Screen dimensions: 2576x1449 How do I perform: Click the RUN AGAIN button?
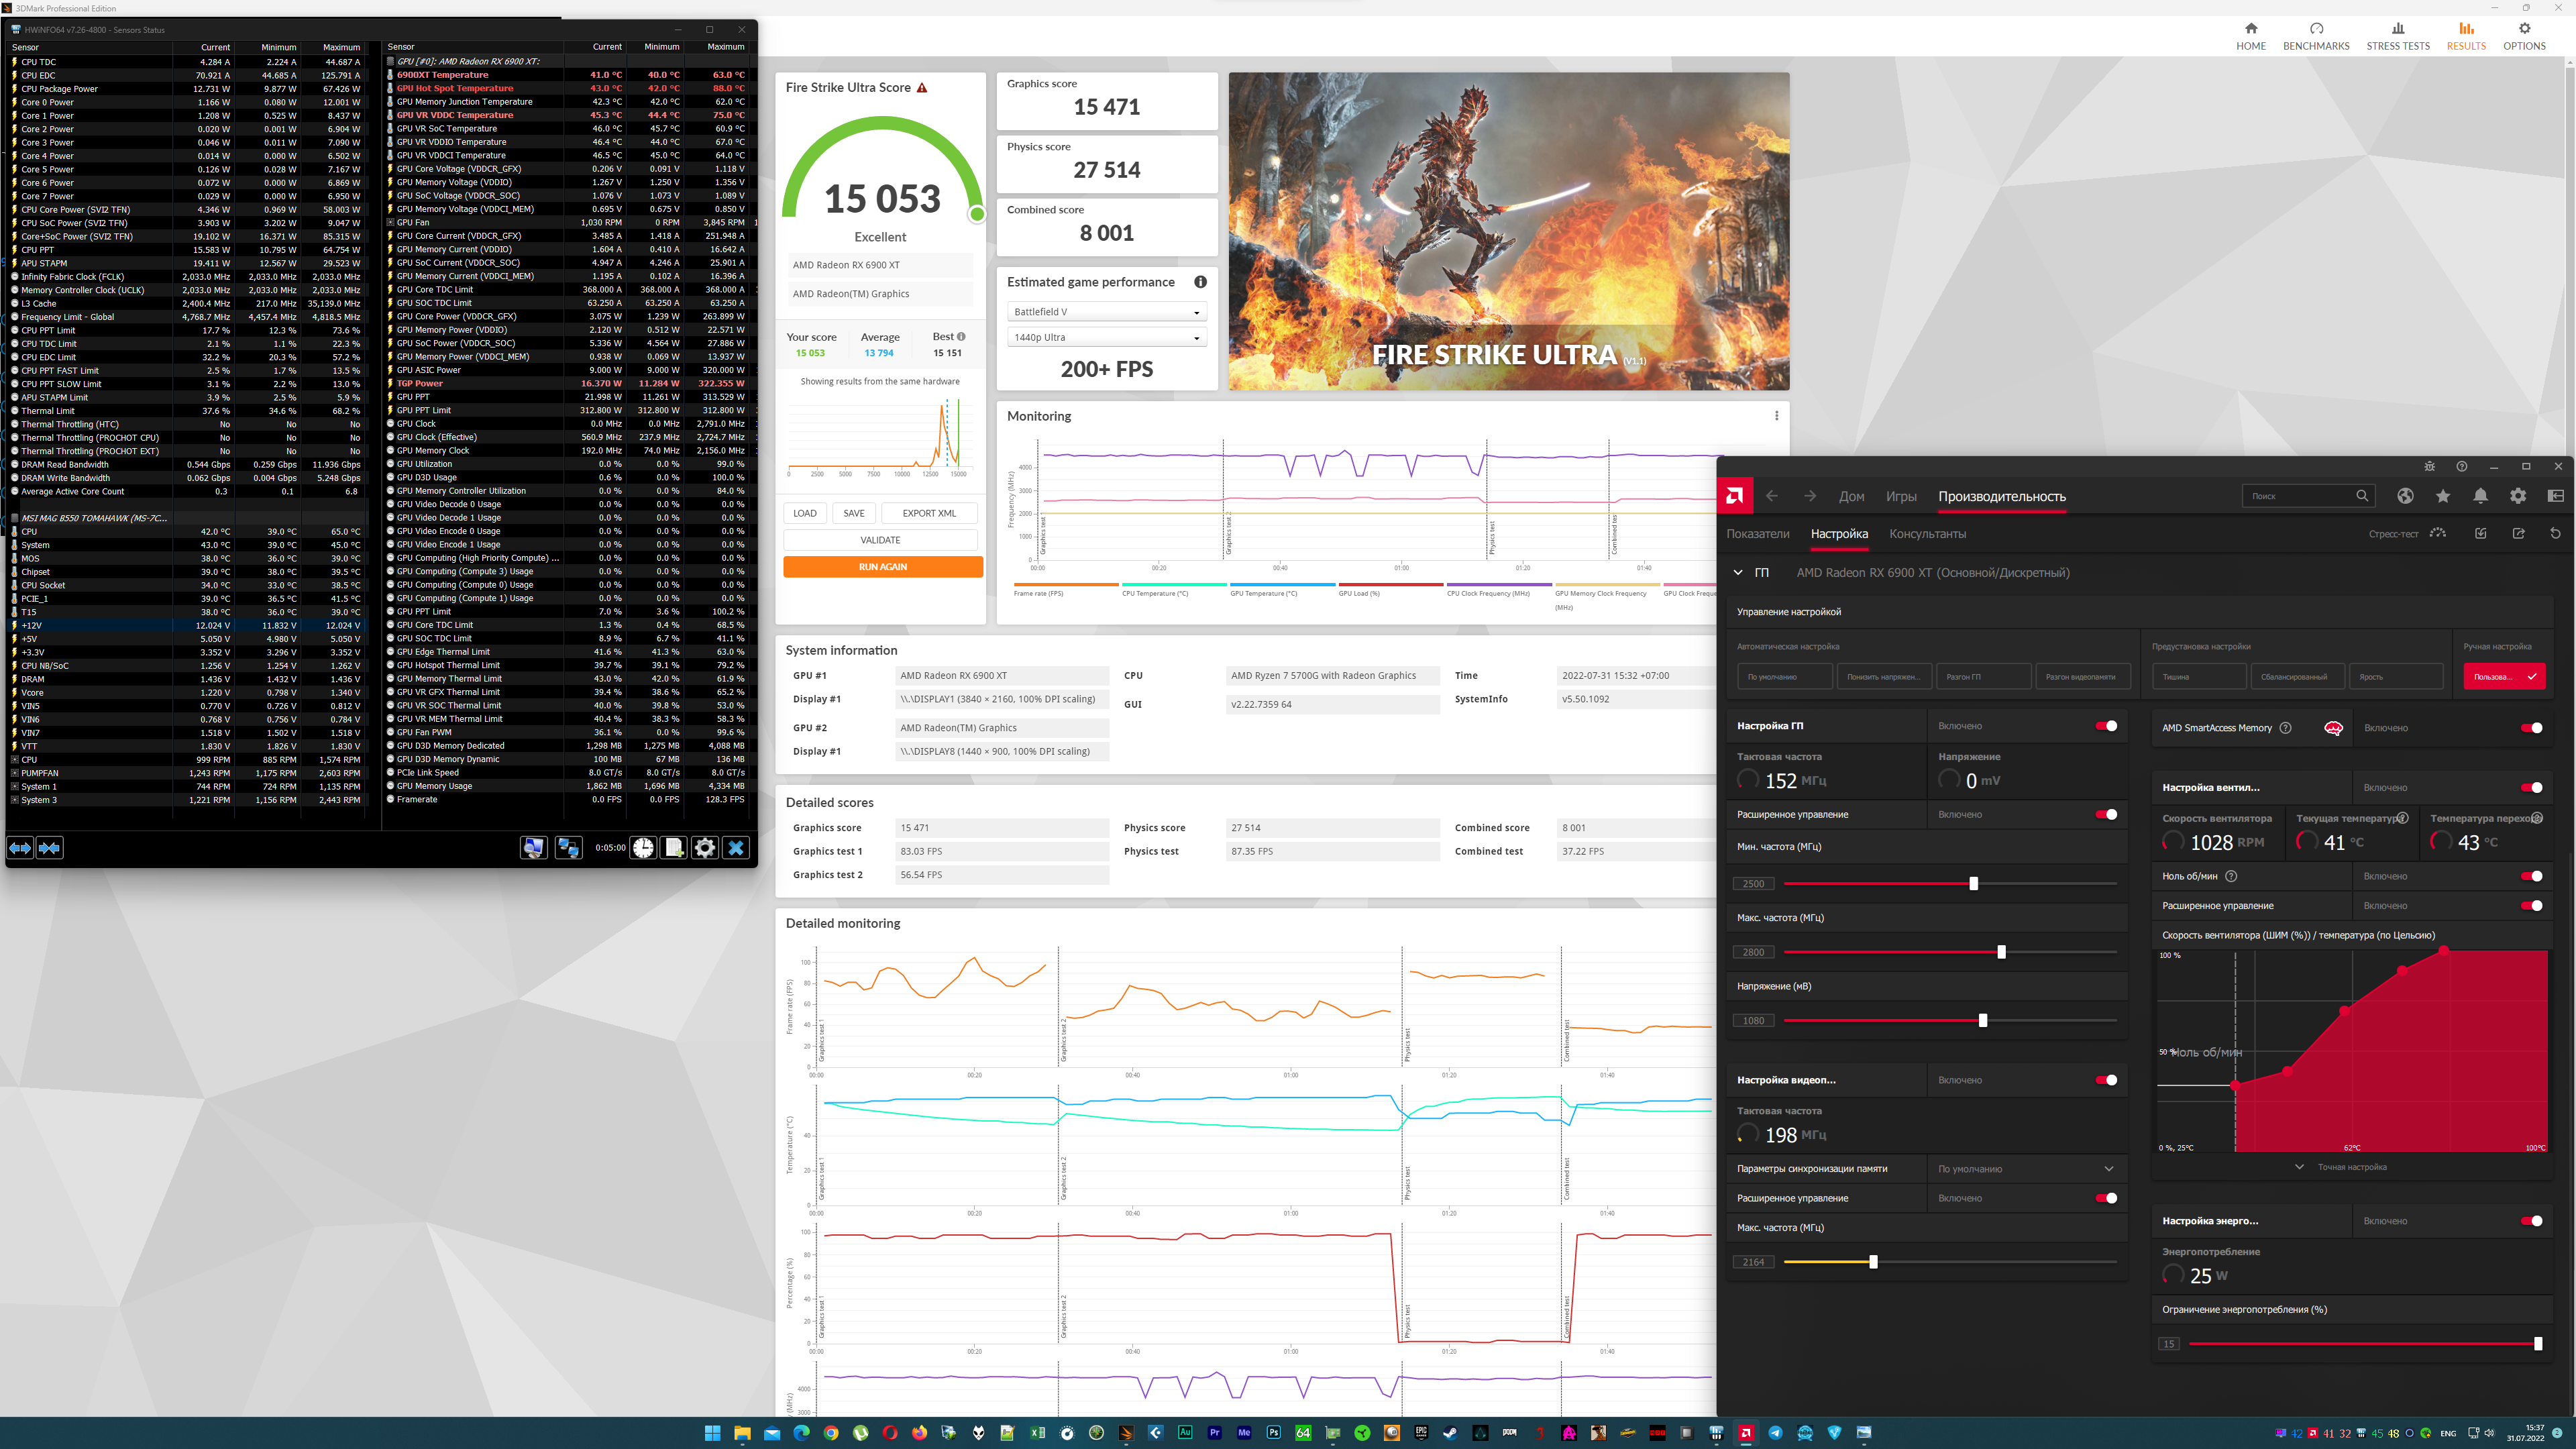click(882, 567)
